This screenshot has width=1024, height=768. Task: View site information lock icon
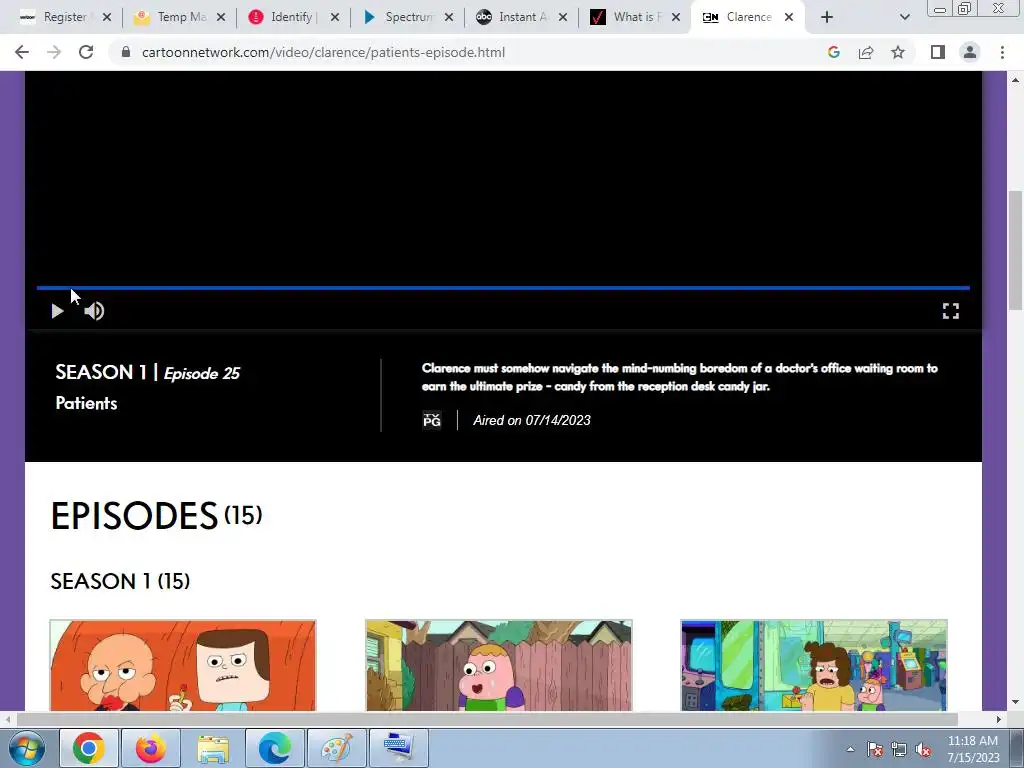[127, 52]
